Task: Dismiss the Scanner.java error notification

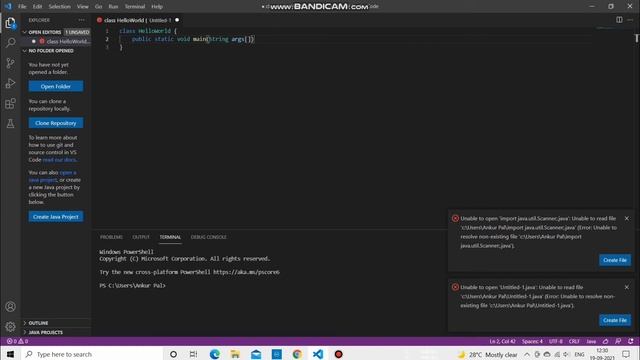Action: coord(627,218)
